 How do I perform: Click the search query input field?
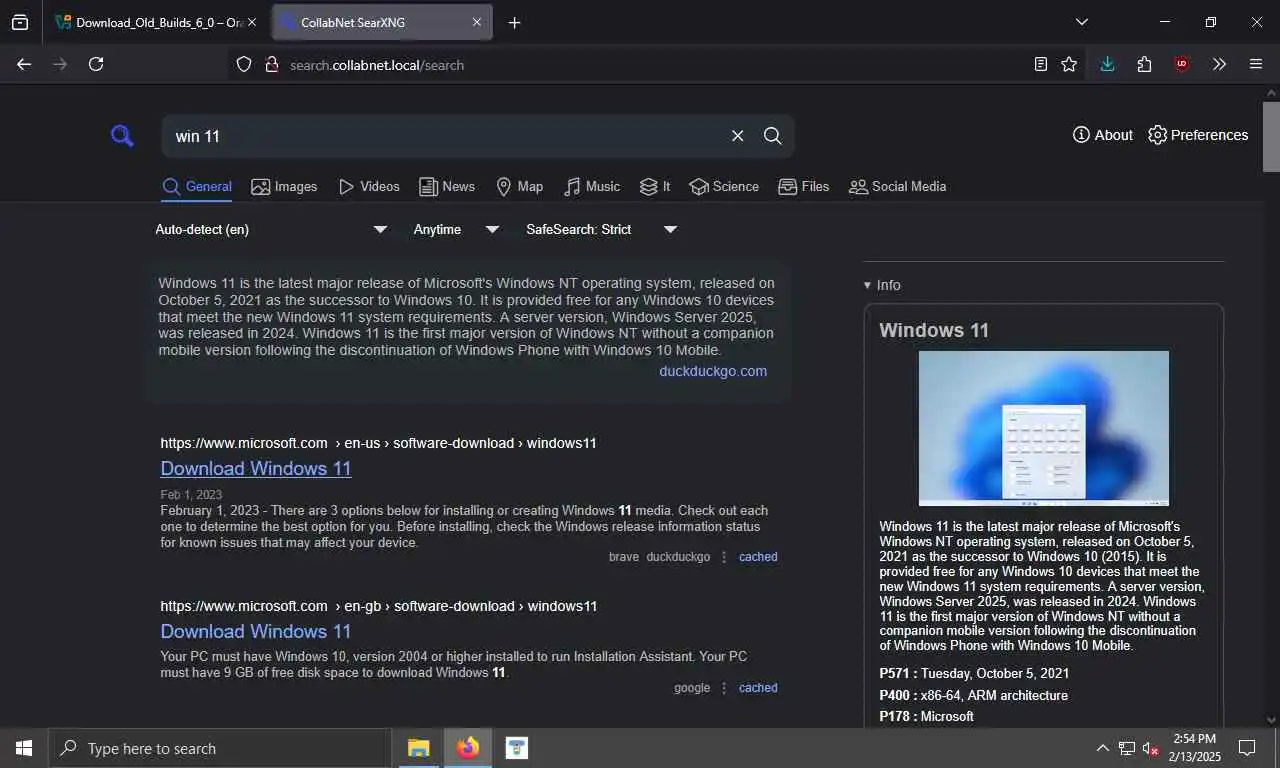[445, 136]
